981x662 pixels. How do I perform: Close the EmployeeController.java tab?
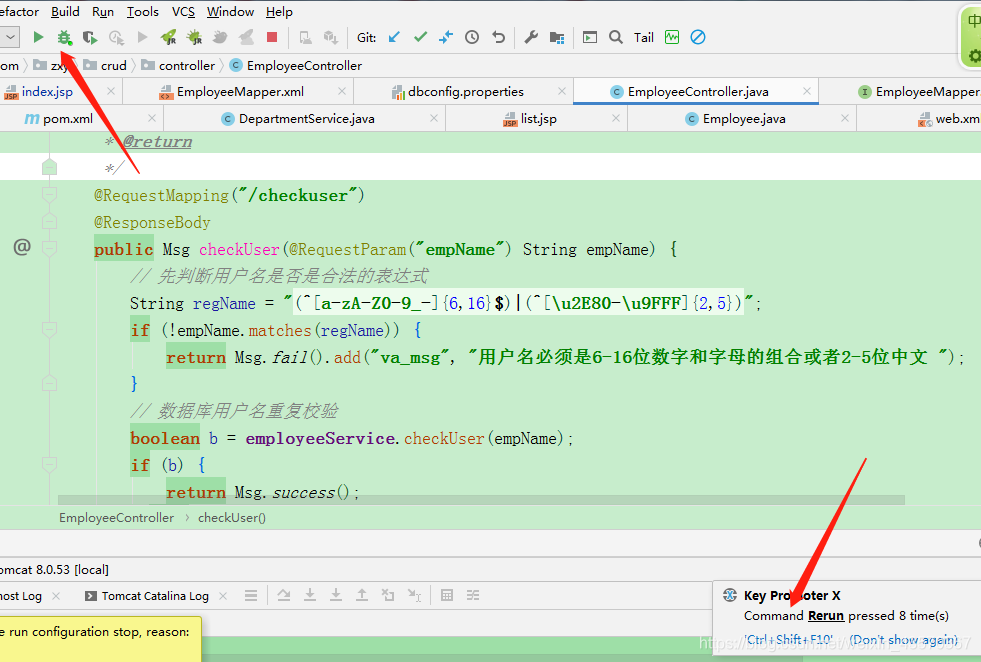(806, 91)
